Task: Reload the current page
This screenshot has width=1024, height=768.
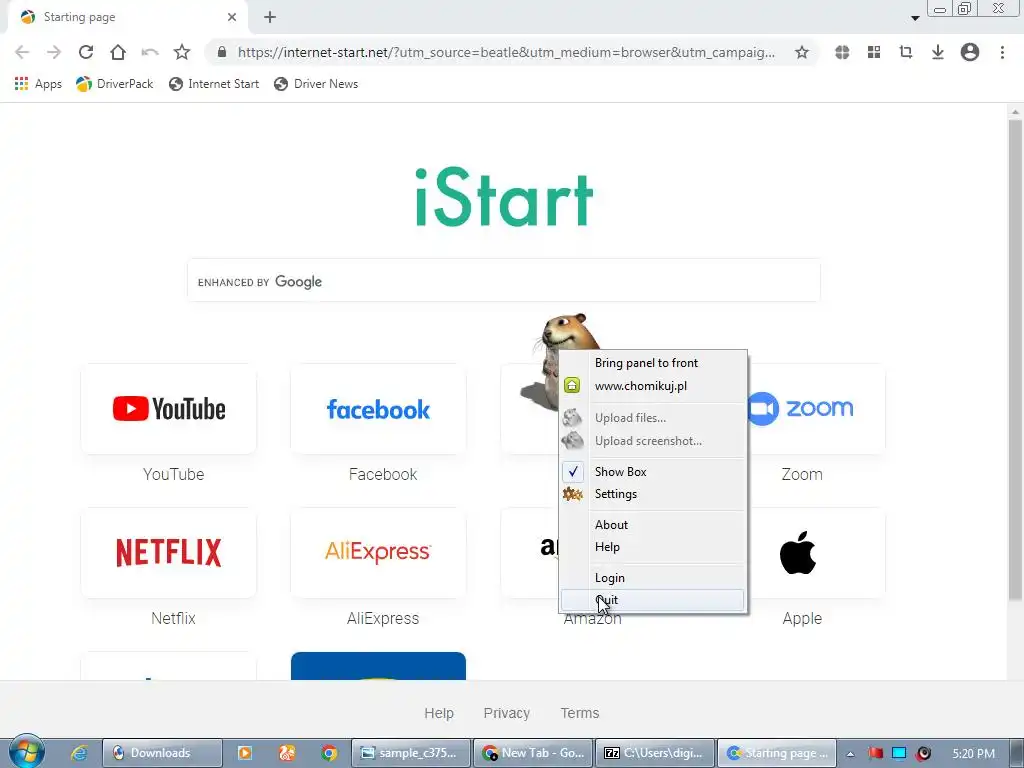Action: (86, 52)
